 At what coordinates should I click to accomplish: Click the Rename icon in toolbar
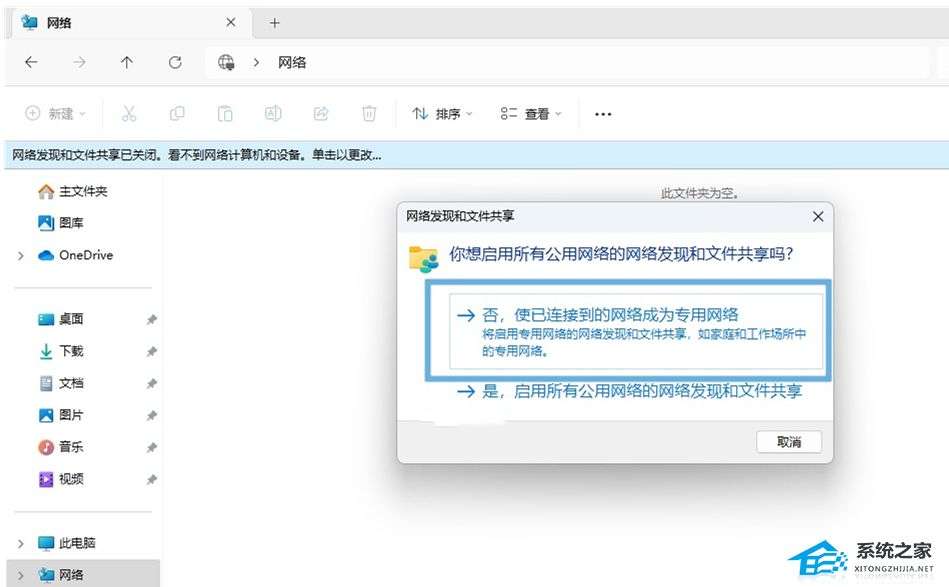tap(273, 114)
